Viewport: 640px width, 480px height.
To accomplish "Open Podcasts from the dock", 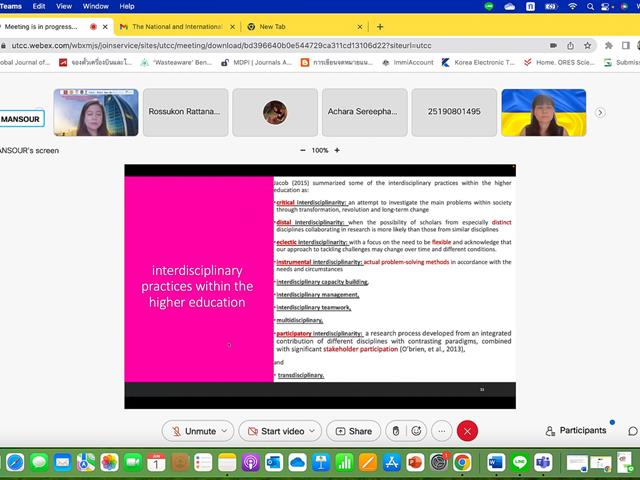I will pos(251,462).
